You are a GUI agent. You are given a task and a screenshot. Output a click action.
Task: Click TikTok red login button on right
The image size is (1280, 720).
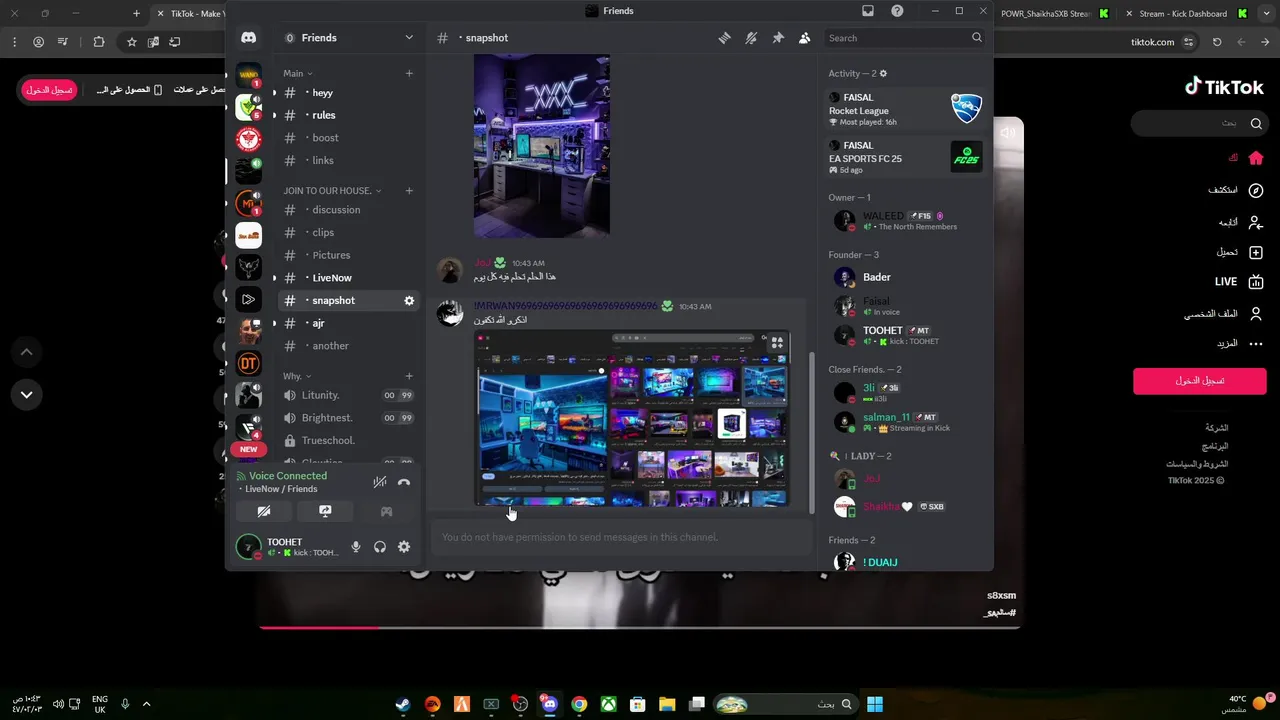pos(1199,381)
